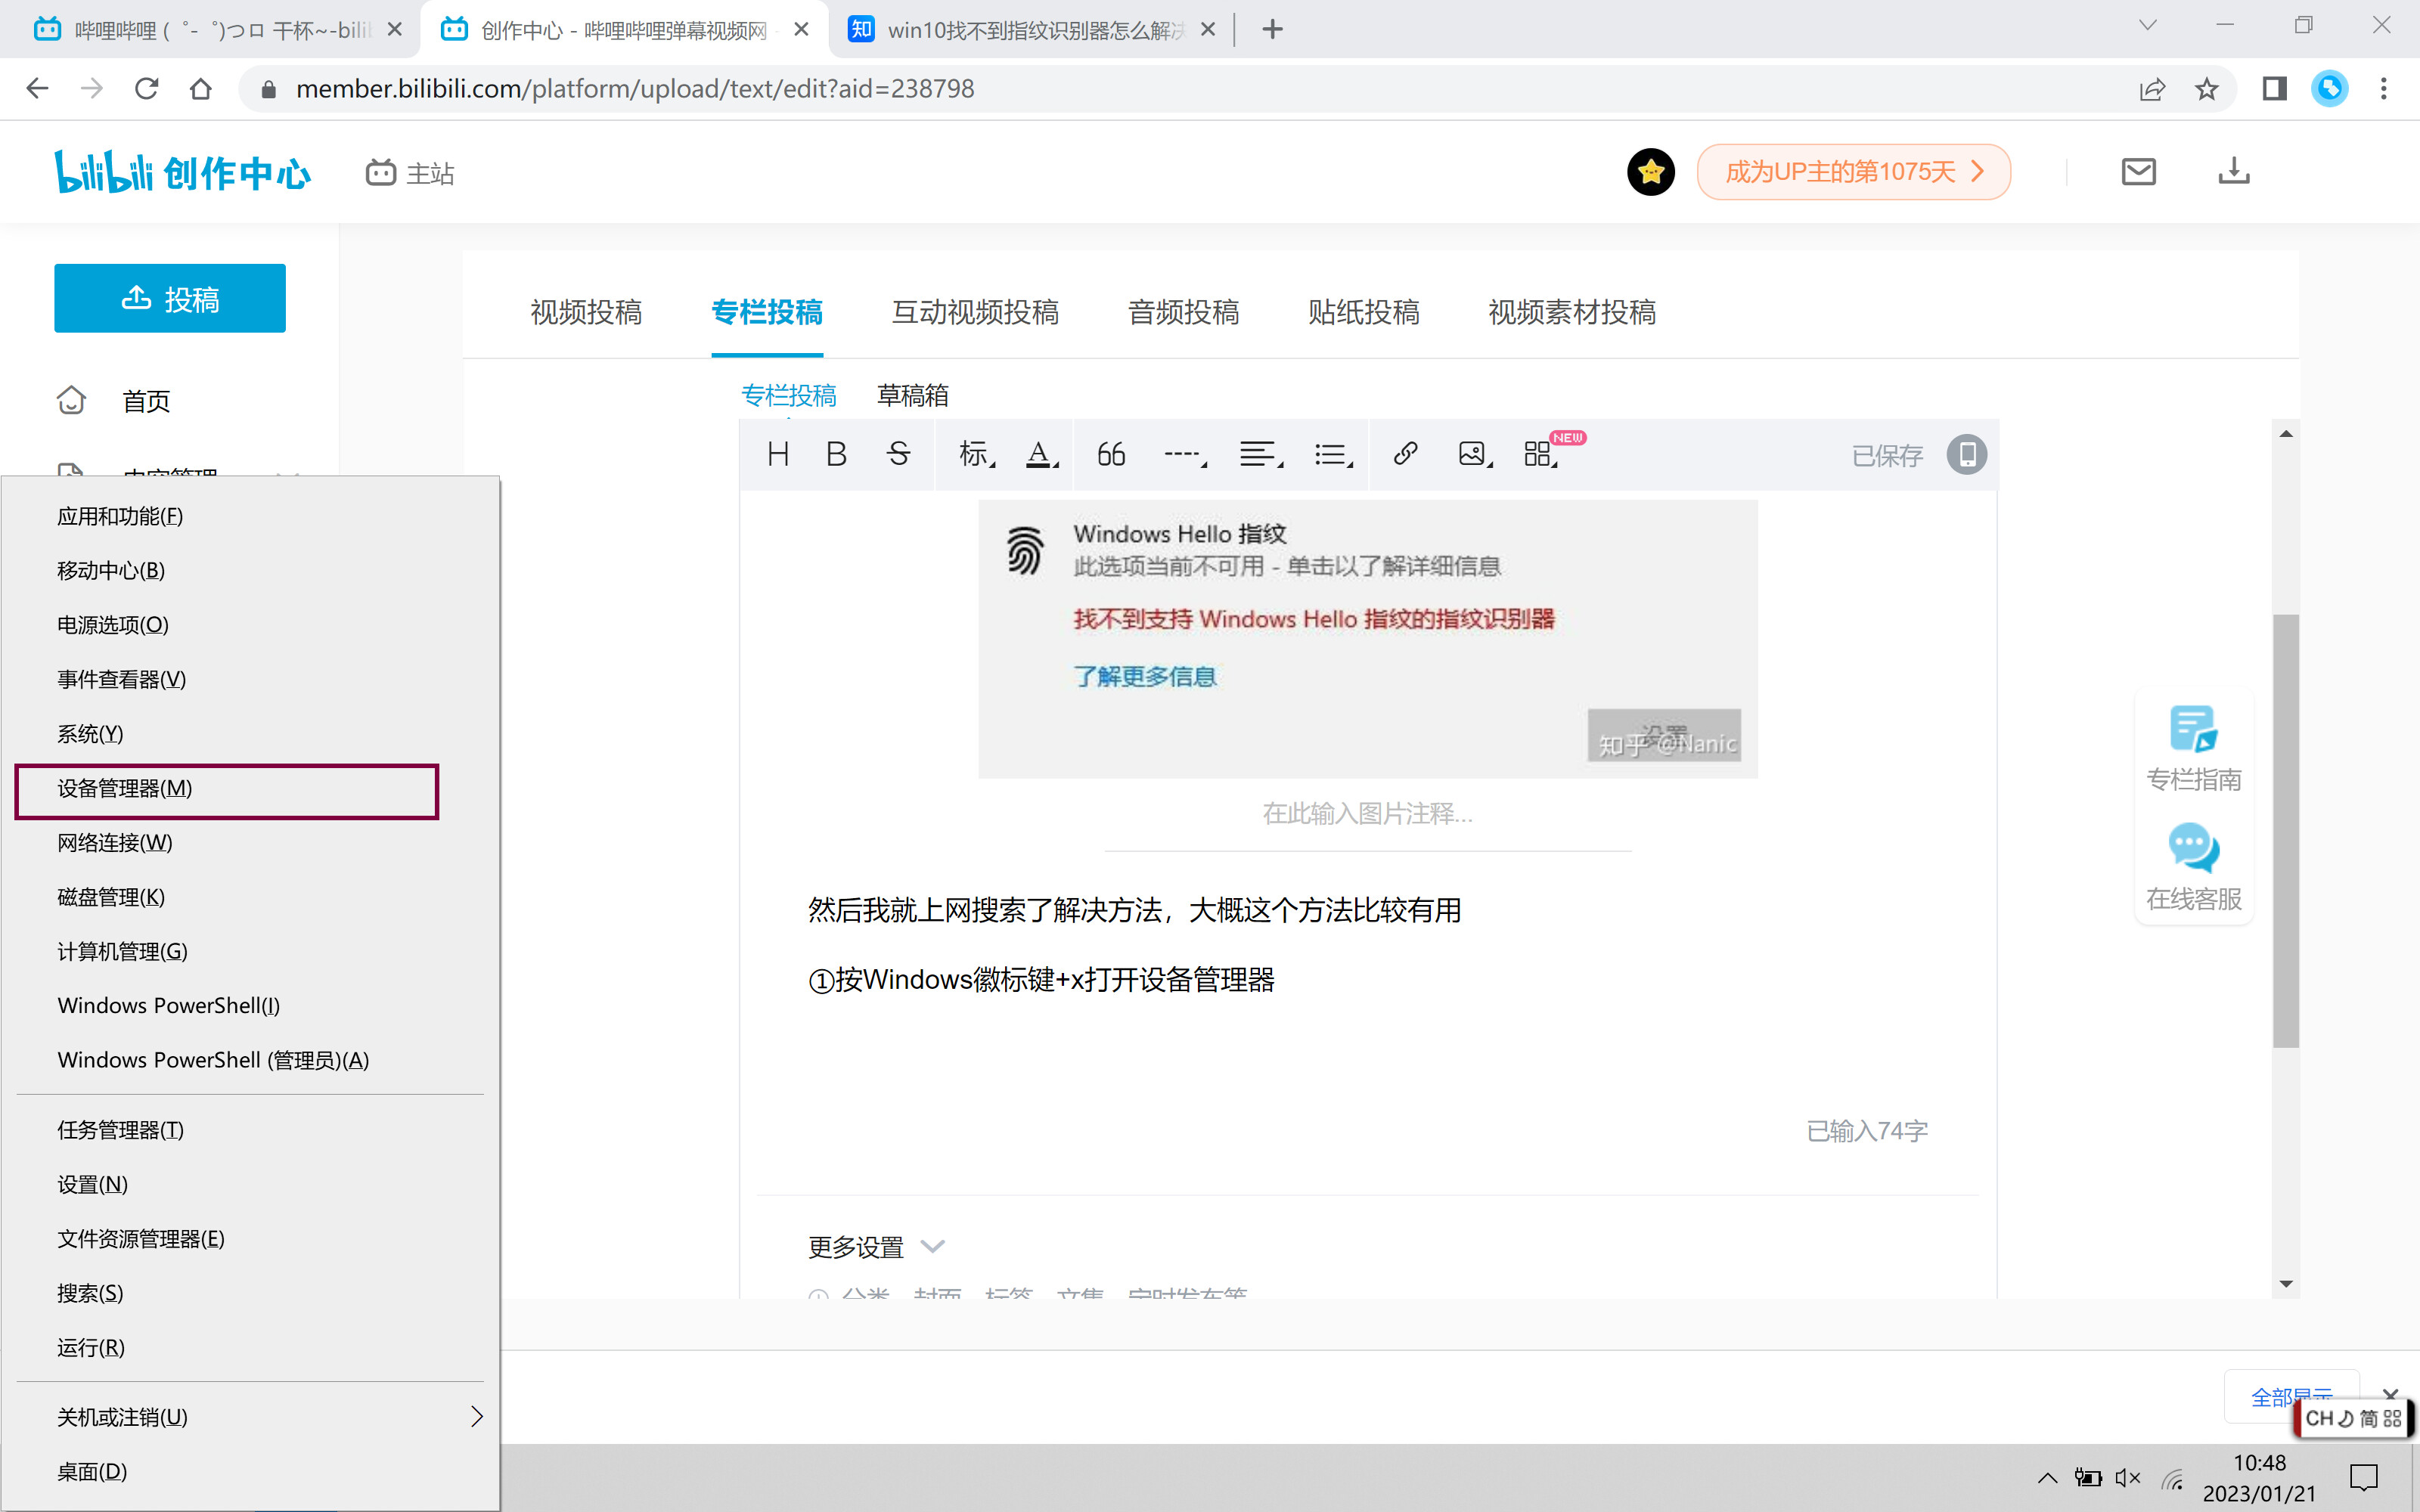Select 运行(R) menu entry
Image resolution: width=2420 pixels, height=1512 pixels.
pyautogui.click(x=250, y=1347)
